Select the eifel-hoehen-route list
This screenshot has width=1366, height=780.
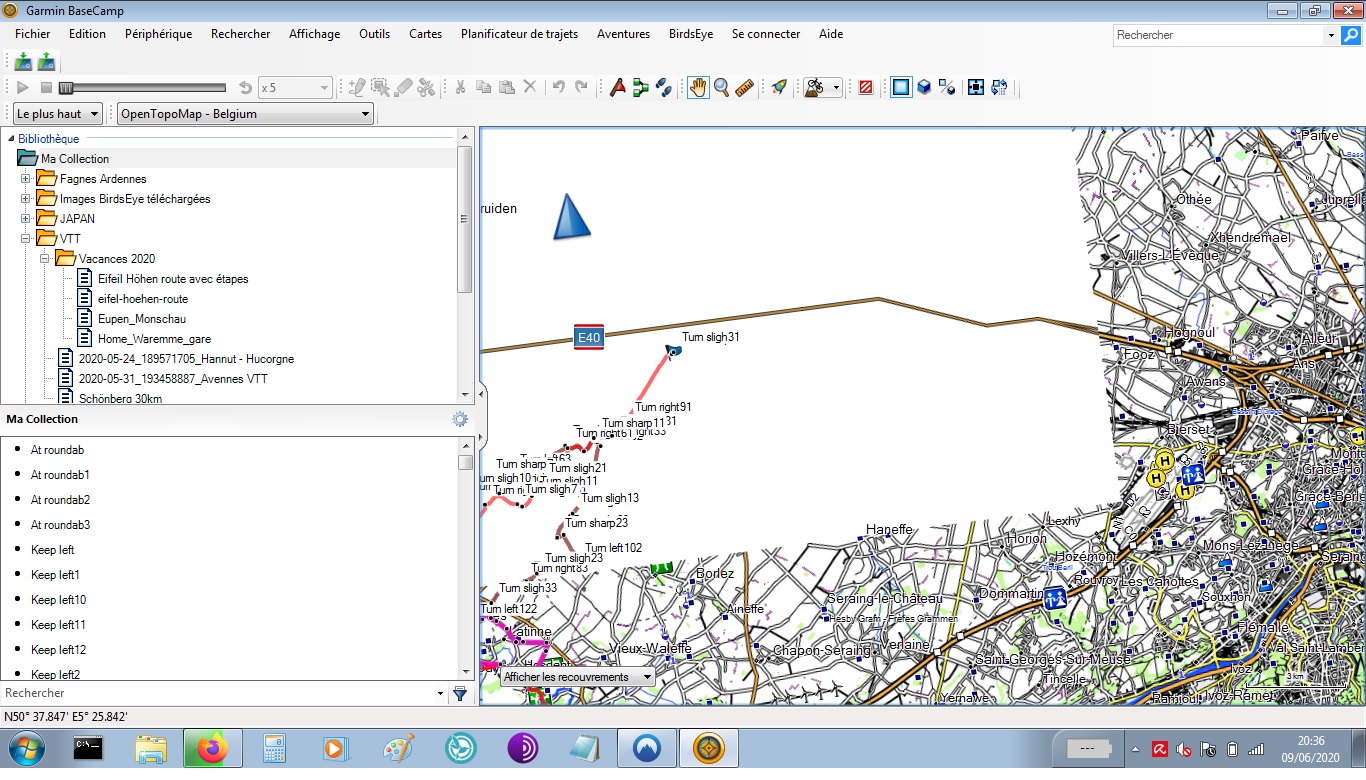(143, 299)
